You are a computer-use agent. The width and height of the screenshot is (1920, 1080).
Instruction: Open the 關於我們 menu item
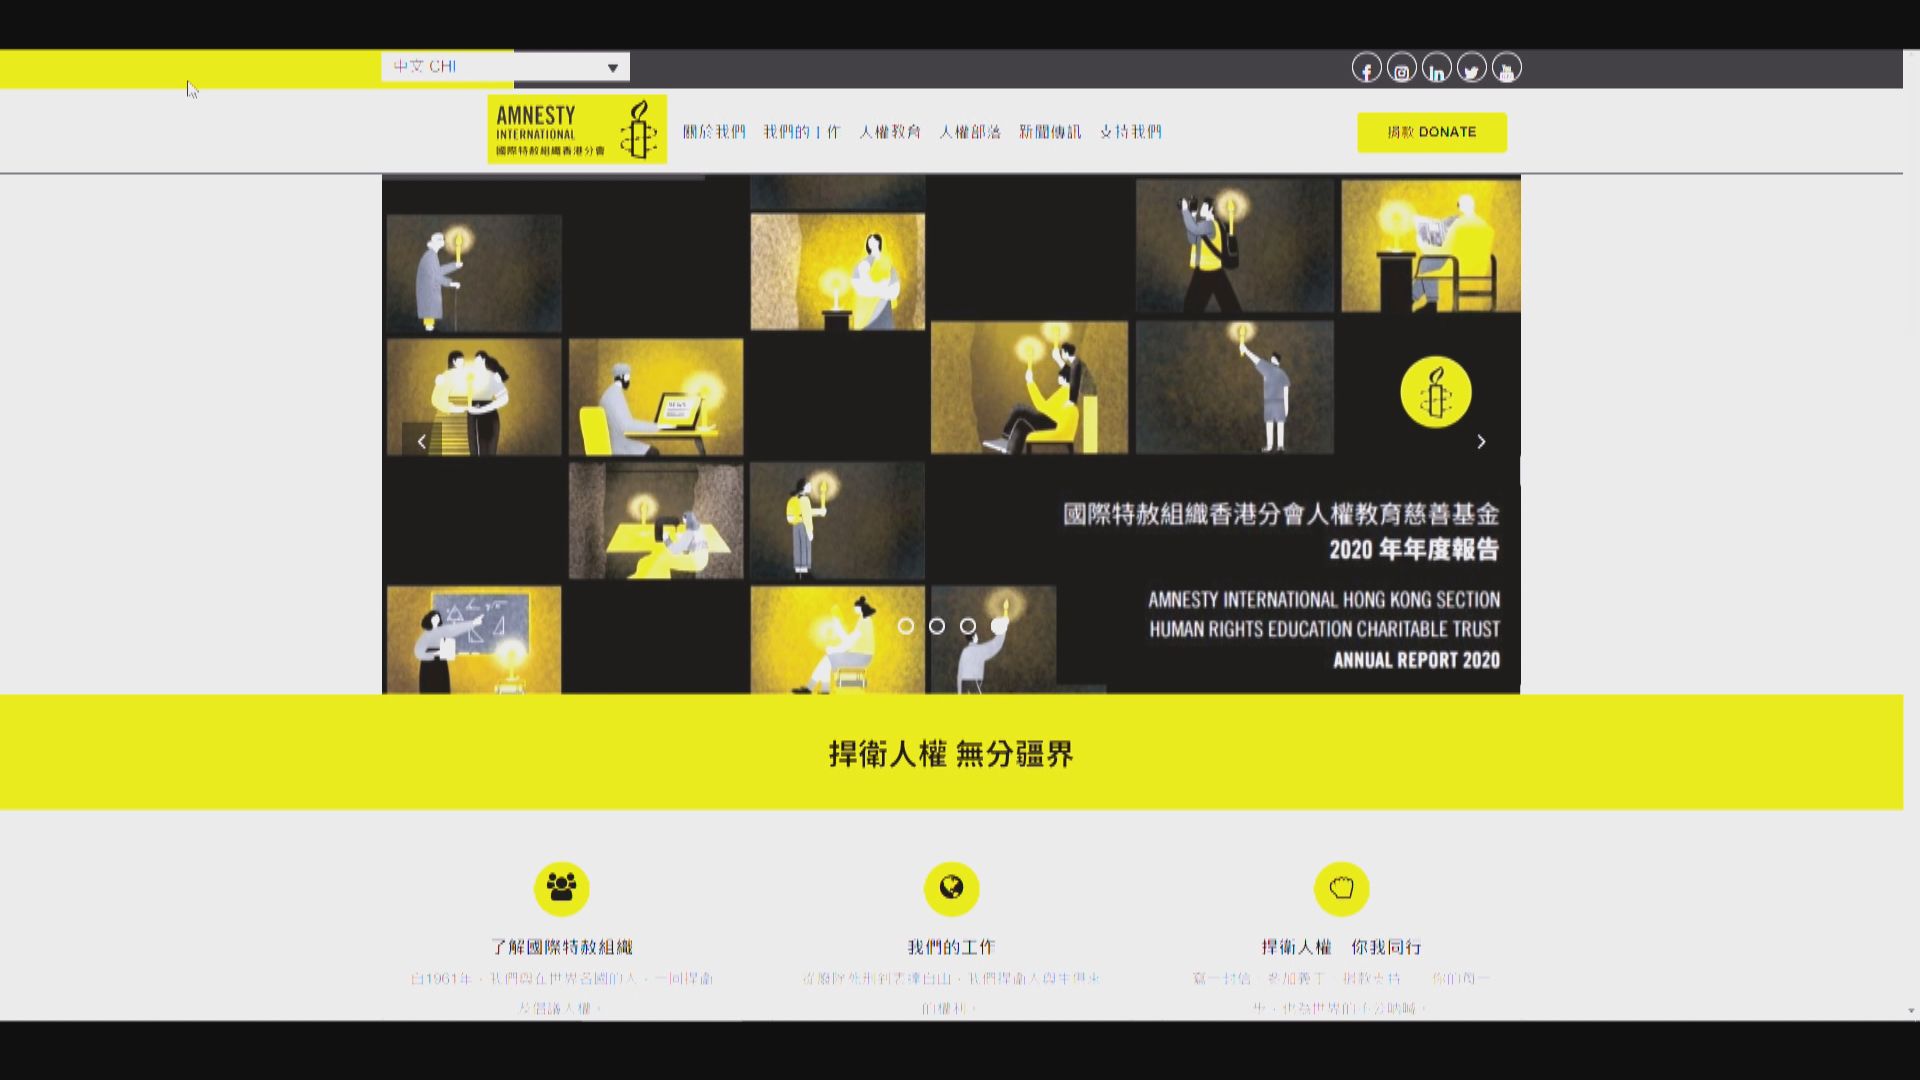click(714, 131)
